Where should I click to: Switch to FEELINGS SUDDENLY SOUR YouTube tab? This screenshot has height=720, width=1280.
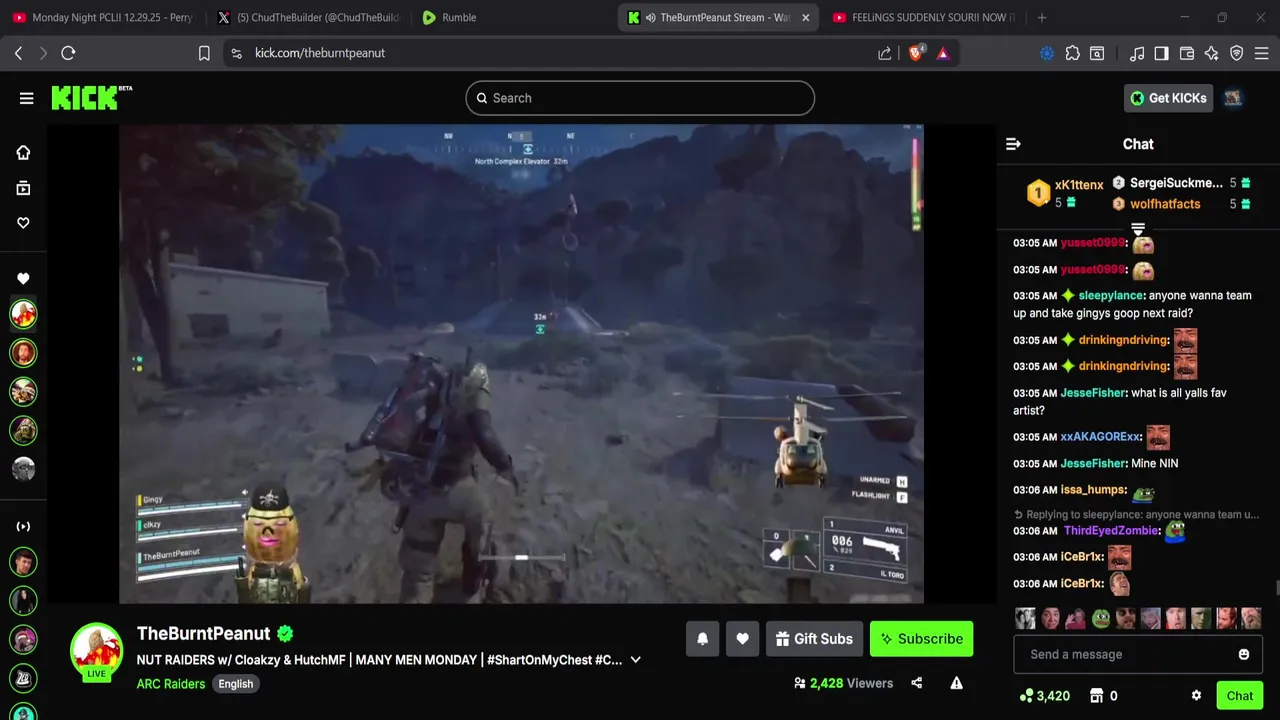point(923,17)
